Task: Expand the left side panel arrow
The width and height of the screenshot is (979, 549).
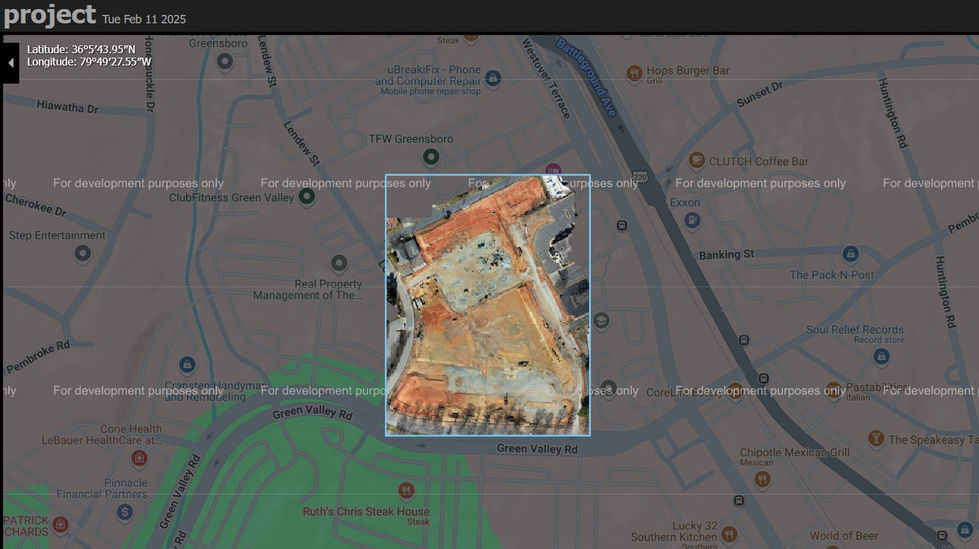Action: 10,62
